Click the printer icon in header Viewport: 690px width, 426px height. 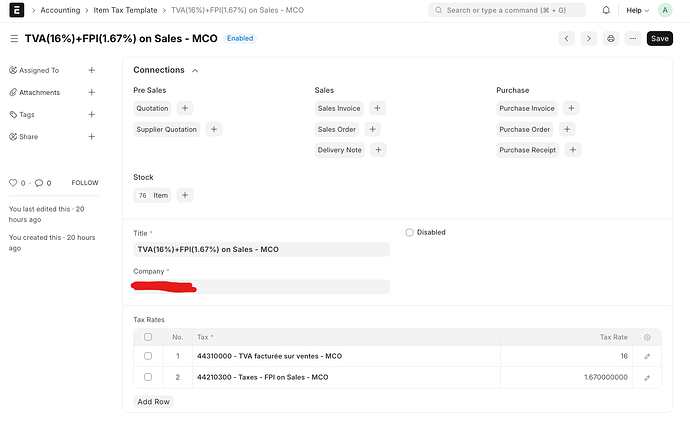tap(611, 39)
